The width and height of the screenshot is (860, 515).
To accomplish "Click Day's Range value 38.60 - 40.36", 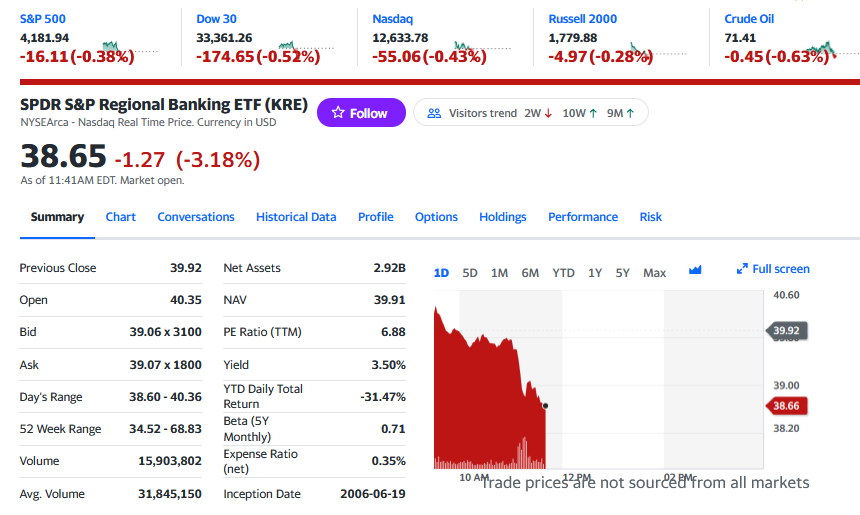I will tap(166, 397).
